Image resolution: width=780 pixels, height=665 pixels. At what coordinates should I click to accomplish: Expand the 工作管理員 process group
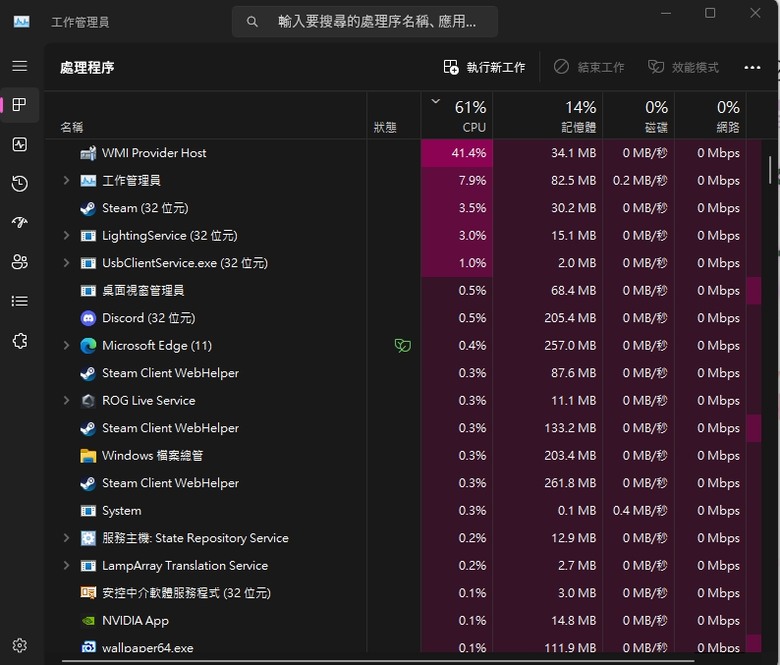tap(66, 180)
